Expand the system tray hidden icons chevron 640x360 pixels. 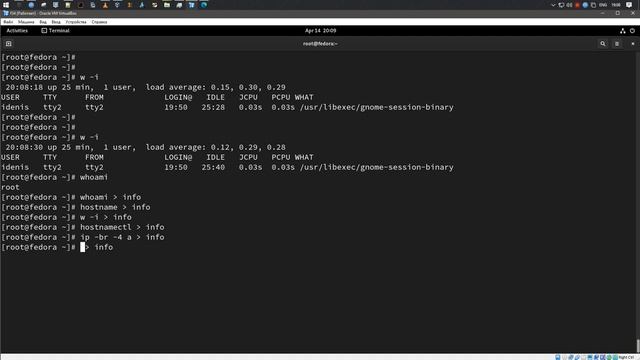point(553,5)
